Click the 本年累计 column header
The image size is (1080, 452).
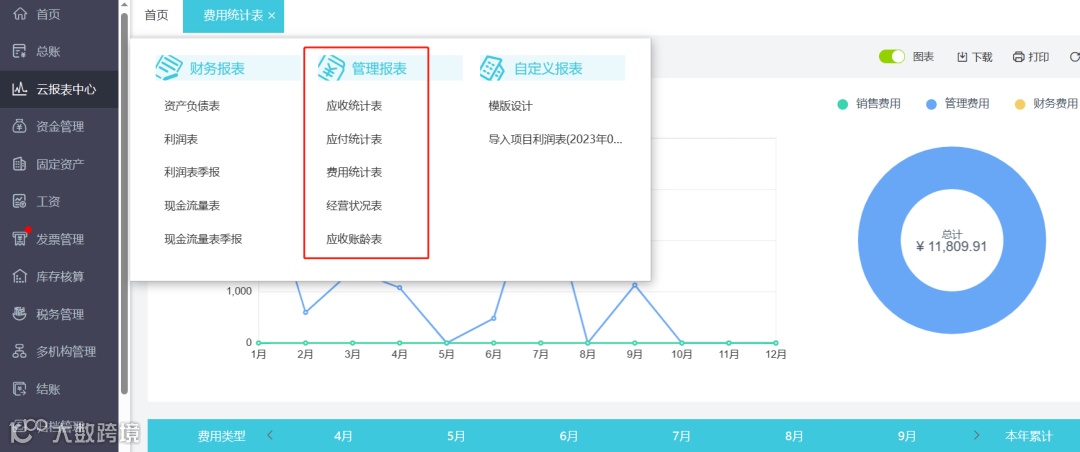[x=1028, y=436]
